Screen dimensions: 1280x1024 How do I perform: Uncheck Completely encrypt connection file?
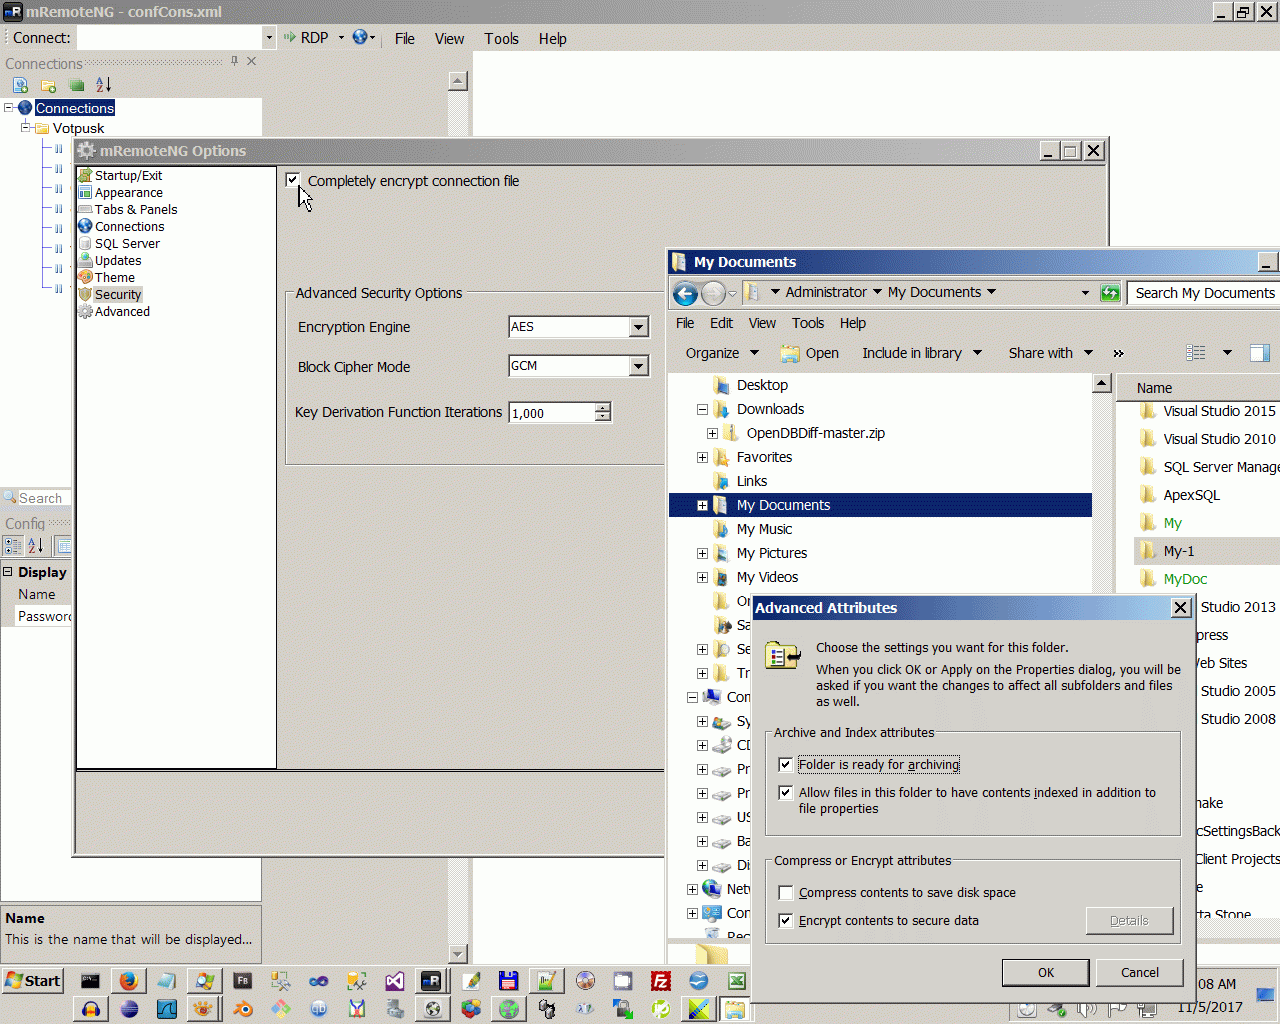coord(292,180)
